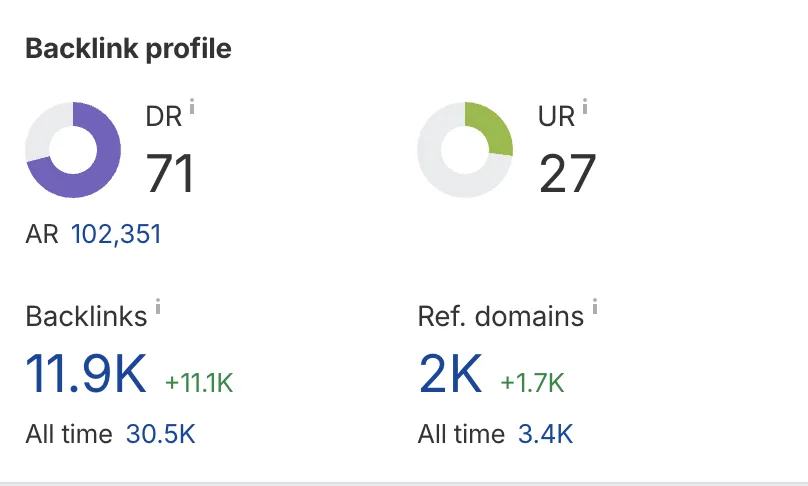Image resolution: width=808 pixels, height=486 pixels.
Task: Open the Backlinks info tooltip icon
Action: [x=157, y=307]
